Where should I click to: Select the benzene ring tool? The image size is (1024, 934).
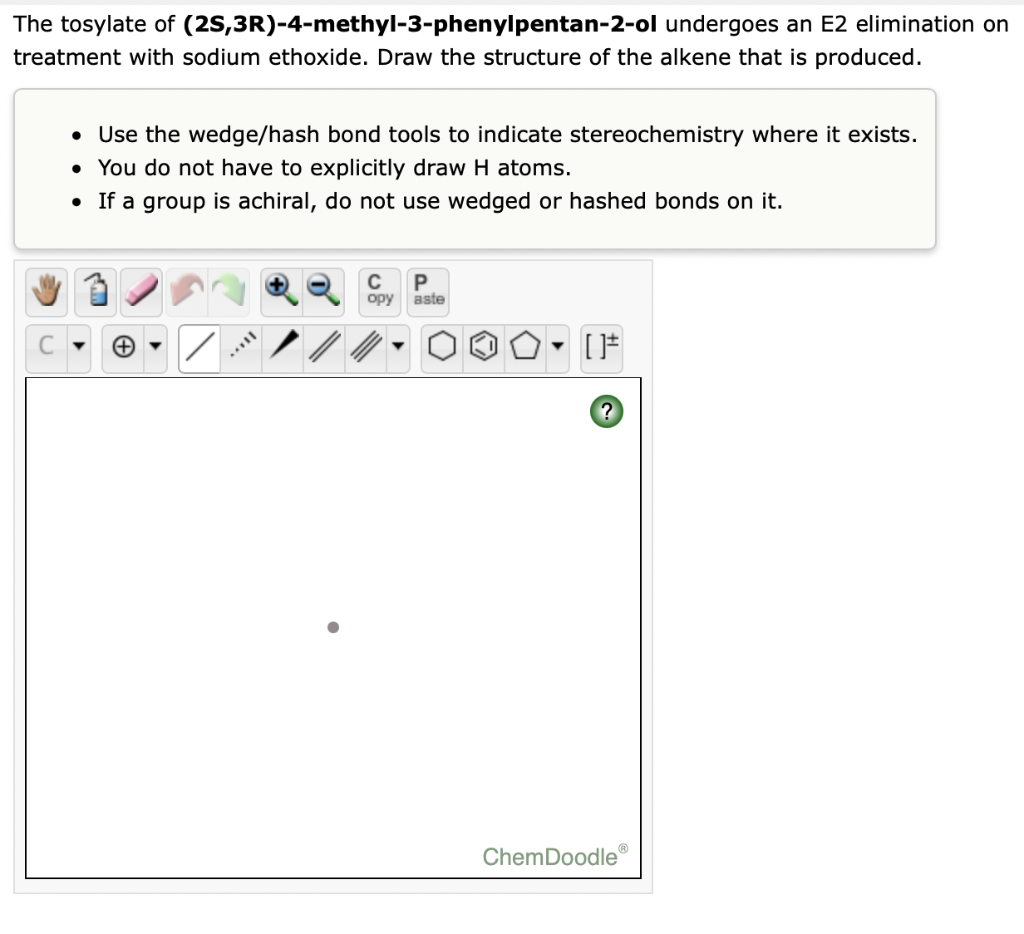(484, 347)
